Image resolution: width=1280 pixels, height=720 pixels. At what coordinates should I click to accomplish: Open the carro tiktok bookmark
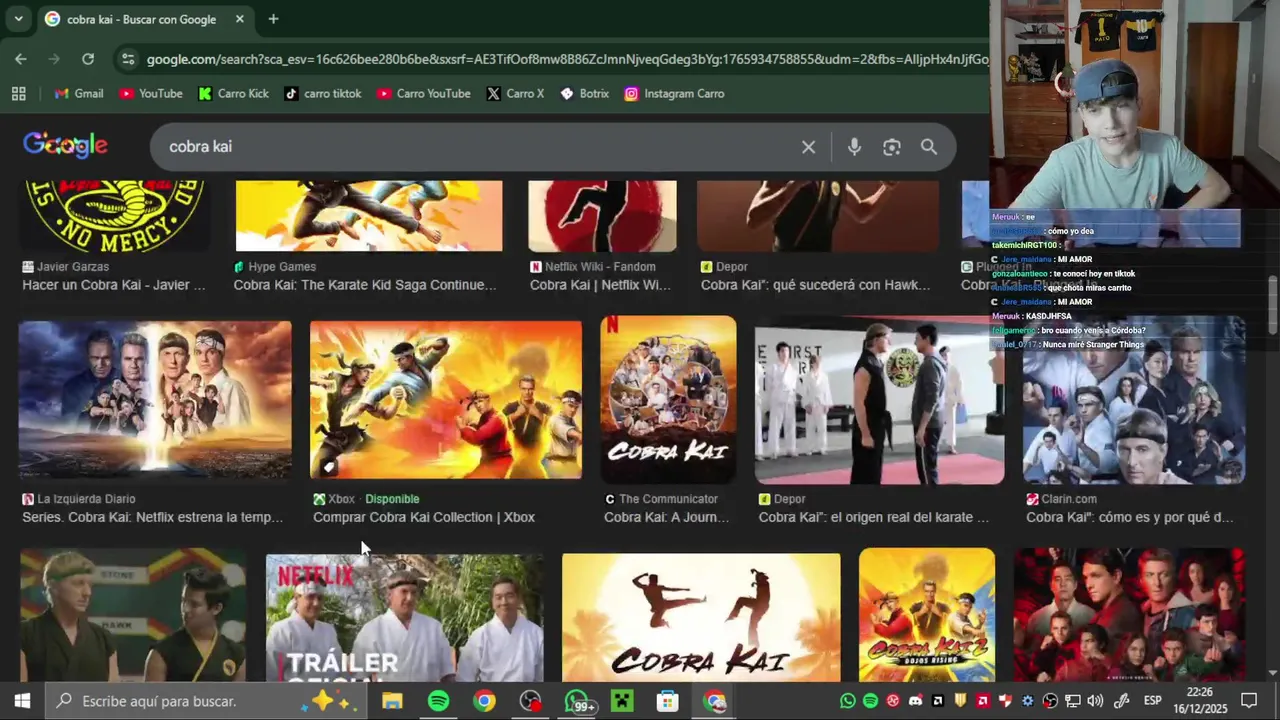pyautogui.click(x=323, y=94)
